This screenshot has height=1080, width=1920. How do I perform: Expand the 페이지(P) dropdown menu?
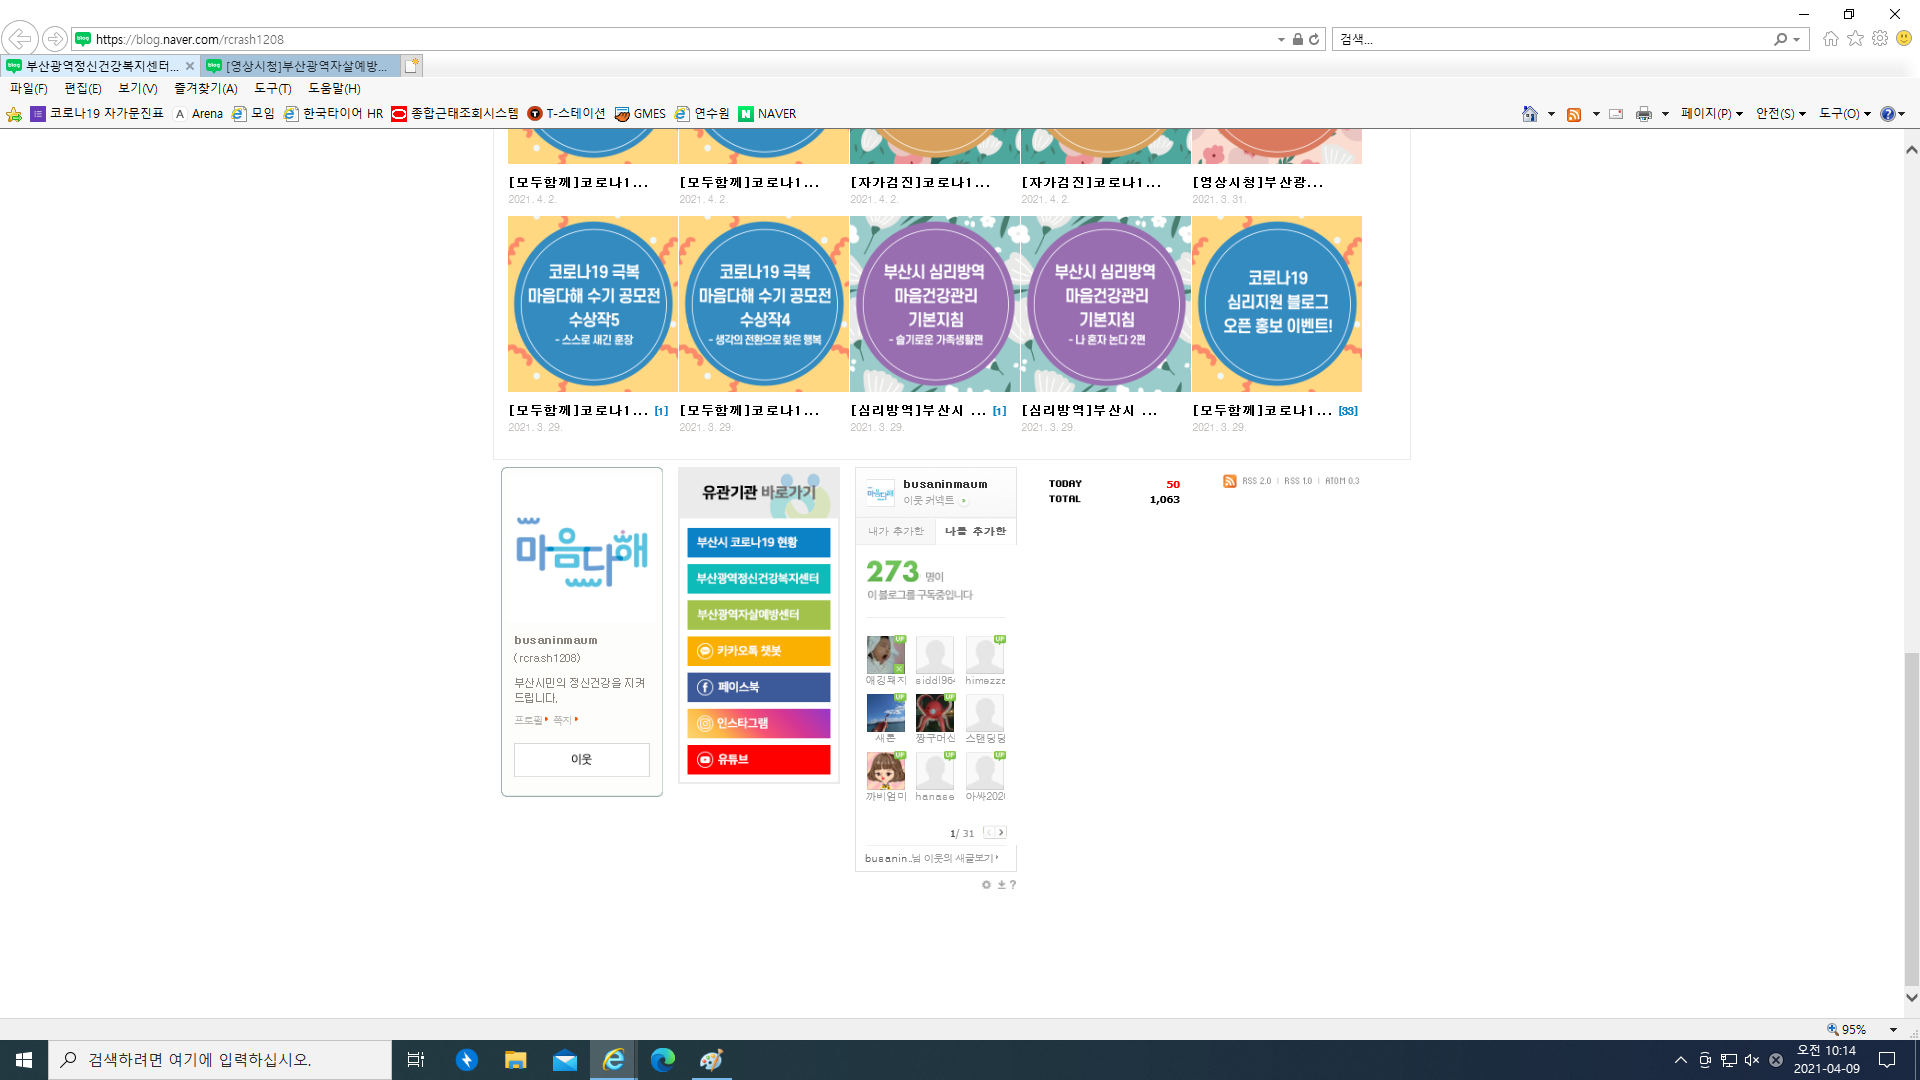pos(1711,114)
